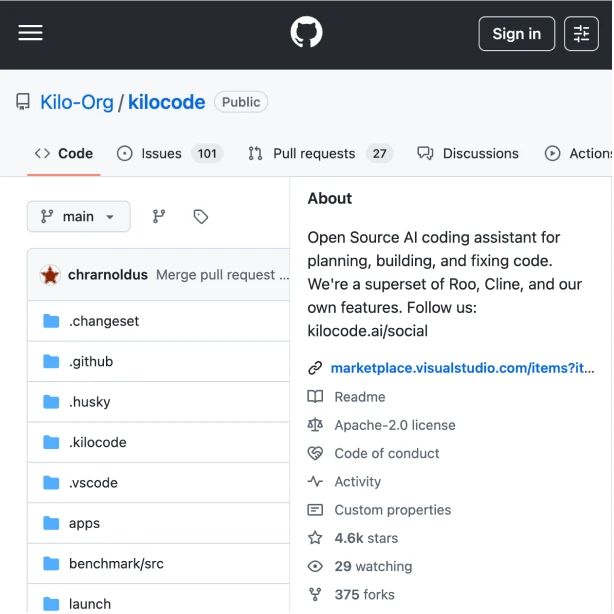View branches via the branch icon
This screenshot has width=614, height=614.
point(159,217)
